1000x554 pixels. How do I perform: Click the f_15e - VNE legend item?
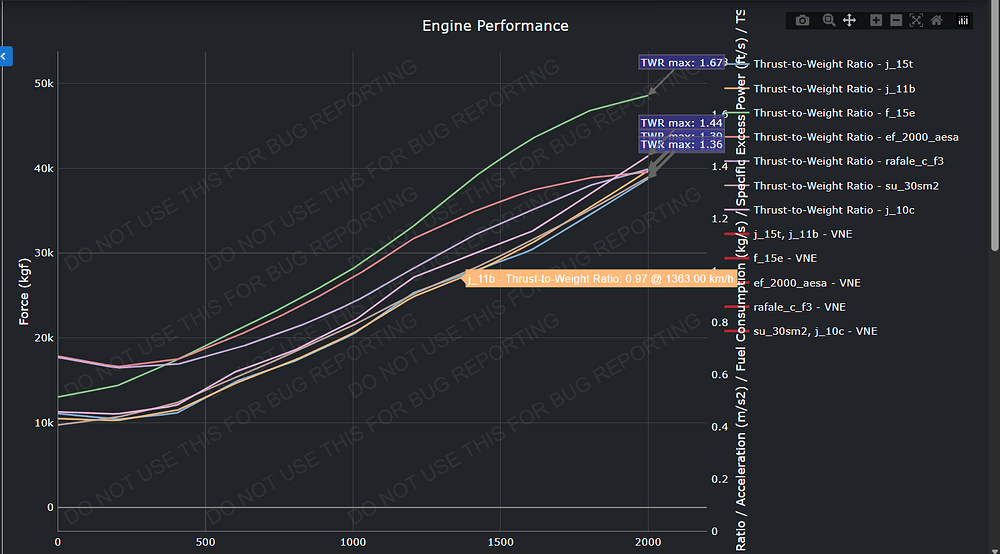785,258
